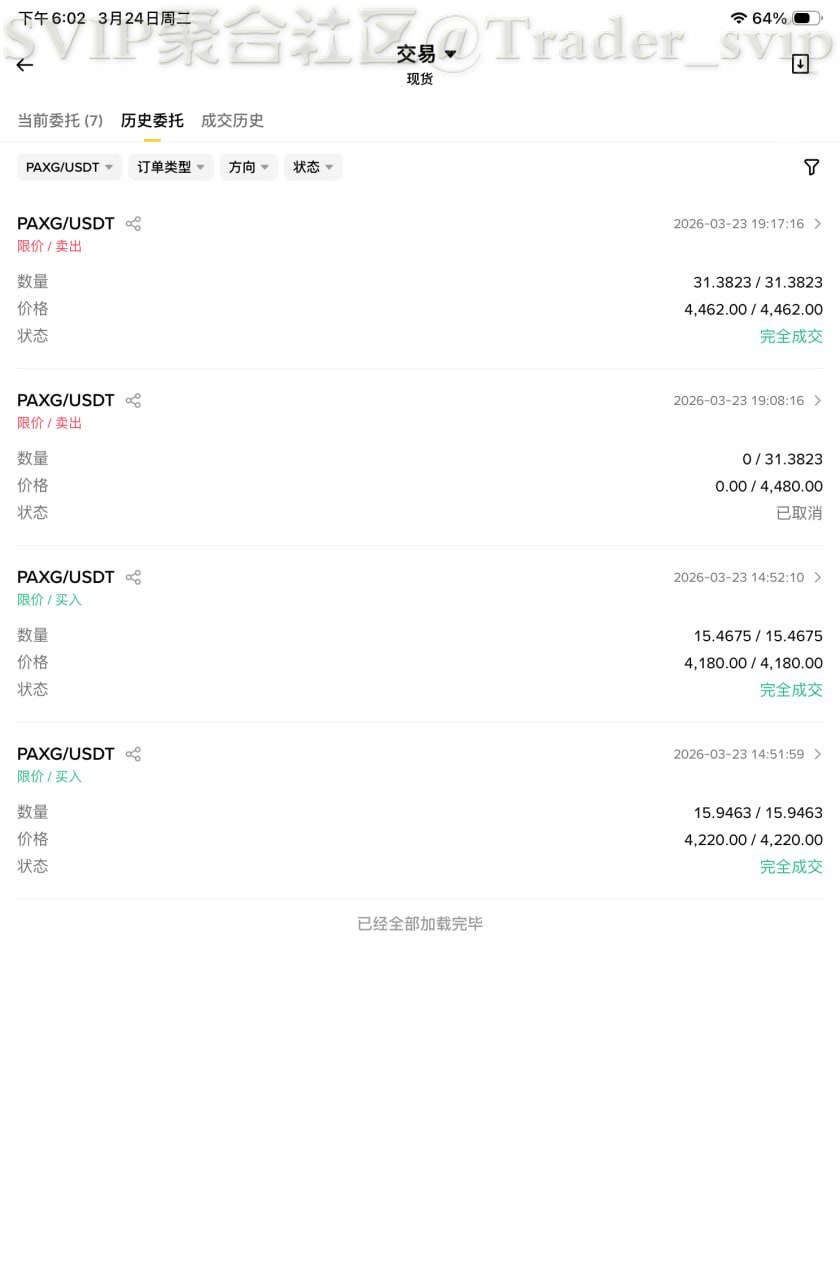Open the 方向 direction filter
The height and width of the screenshot is (1280, 840).
tap(249, 167)
